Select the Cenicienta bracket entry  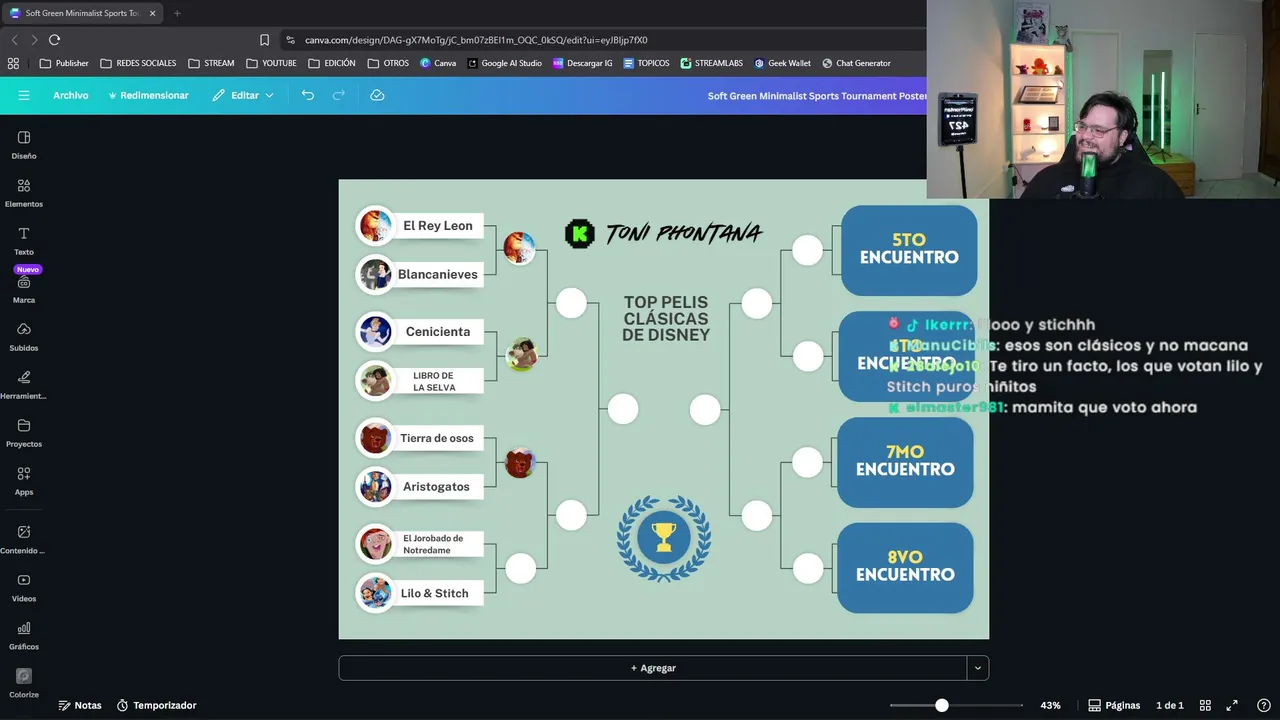click(x=420, y=332)
